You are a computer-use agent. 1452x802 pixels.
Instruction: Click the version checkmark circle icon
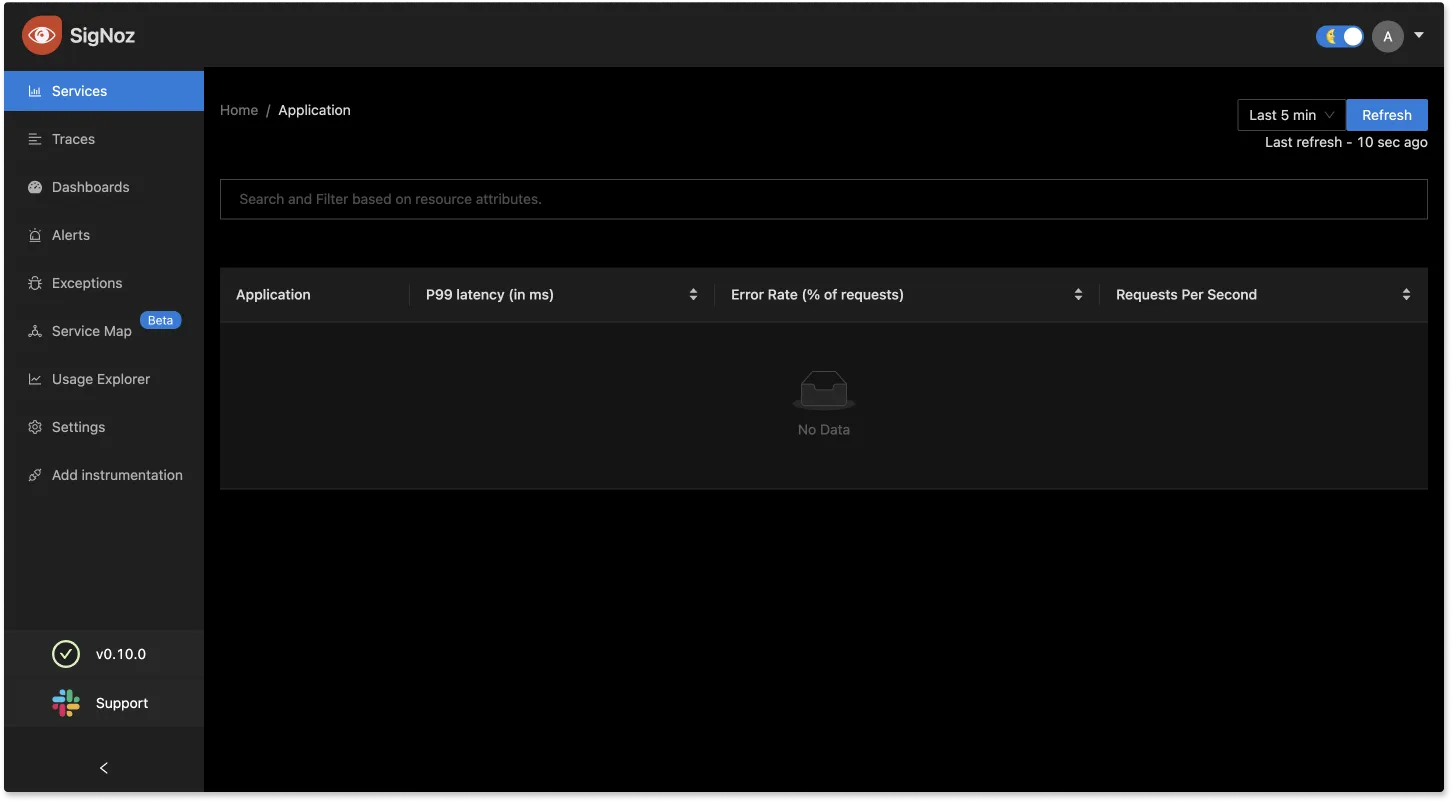(x=66, y=654)
